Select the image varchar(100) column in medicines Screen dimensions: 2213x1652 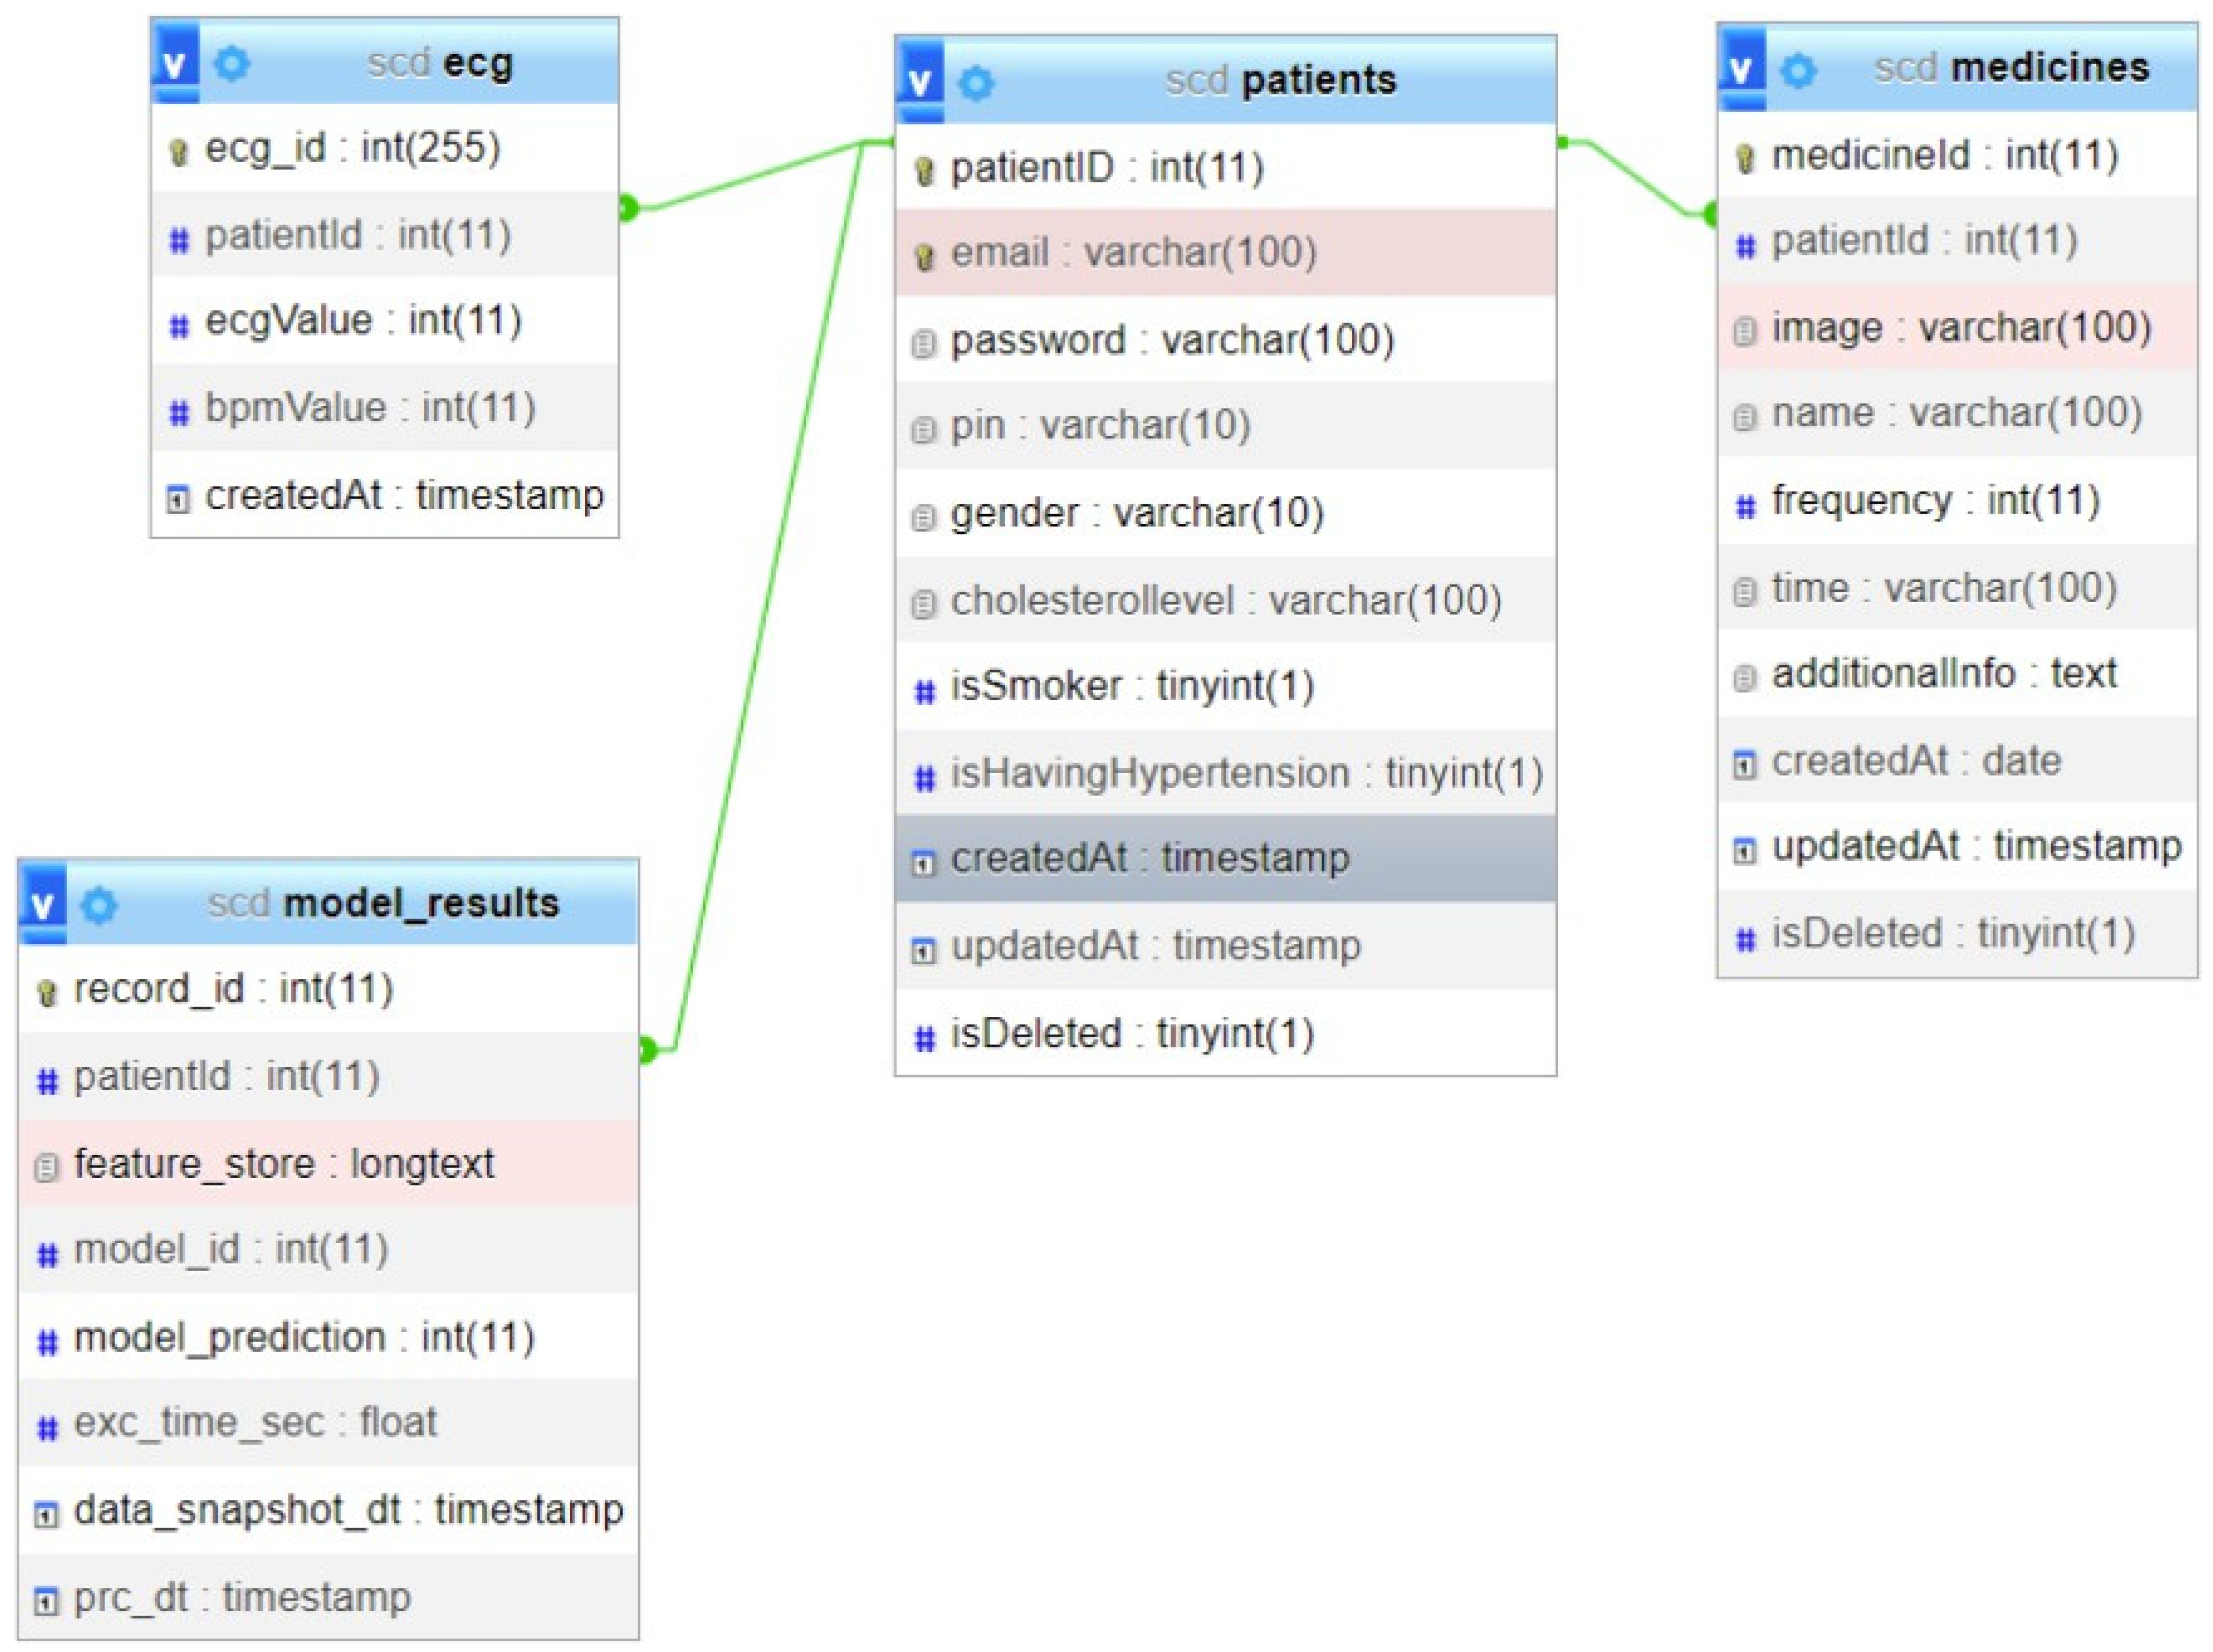pos(1957,327)
